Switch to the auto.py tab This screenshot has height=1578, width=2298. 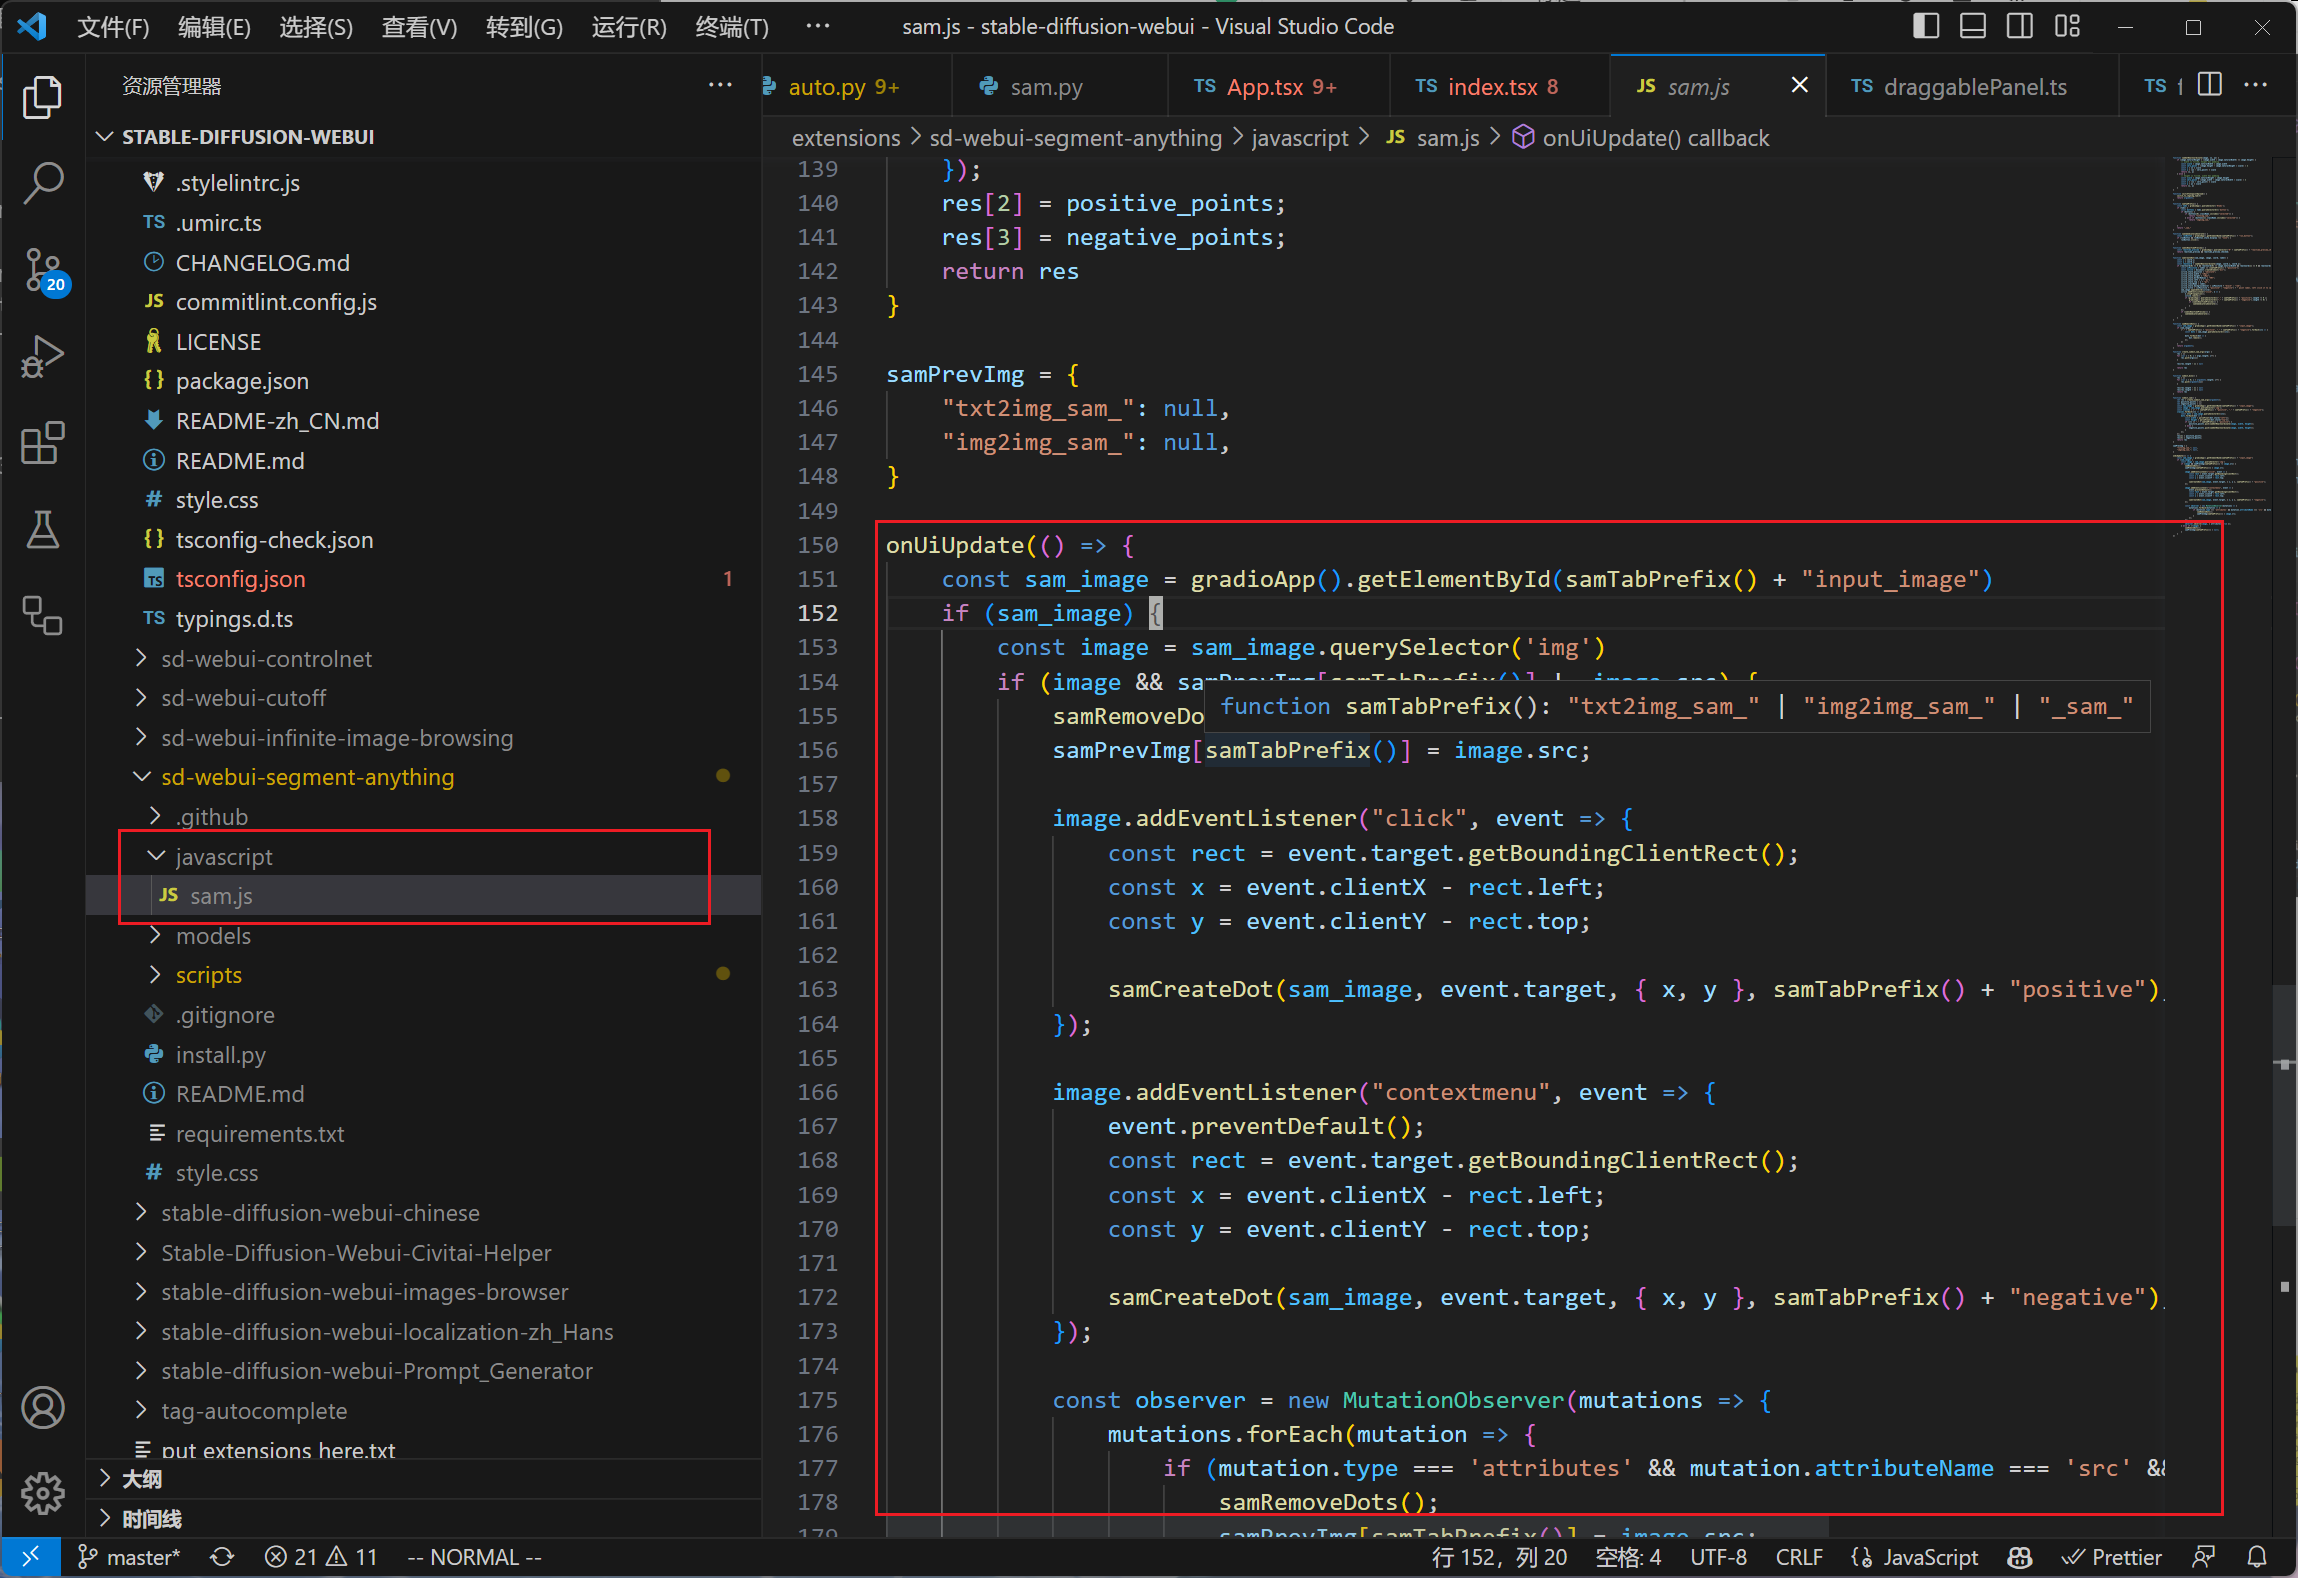click(x=856, y=86)
